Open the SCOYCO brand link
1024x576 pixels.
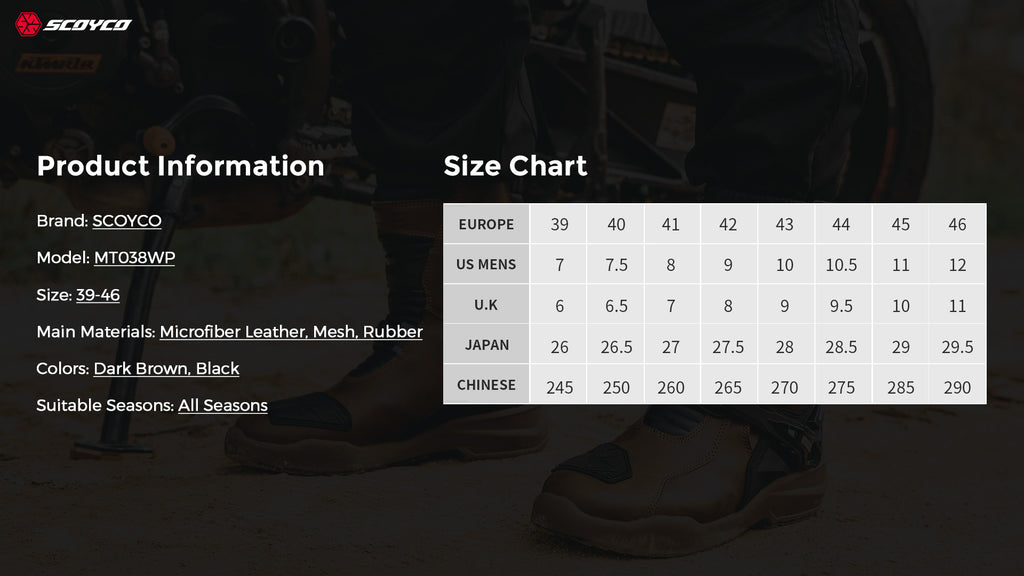pyautogui.click(x=127, y=221)
